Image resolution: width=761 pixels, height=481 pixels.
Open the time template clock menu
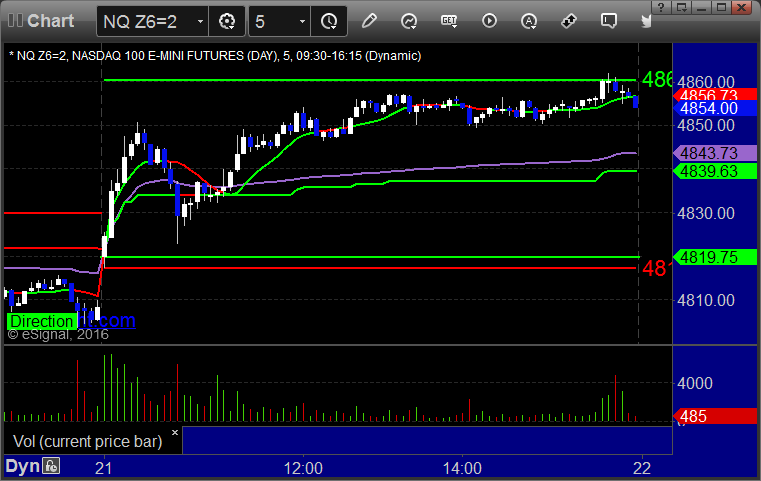tap(329, 21)
